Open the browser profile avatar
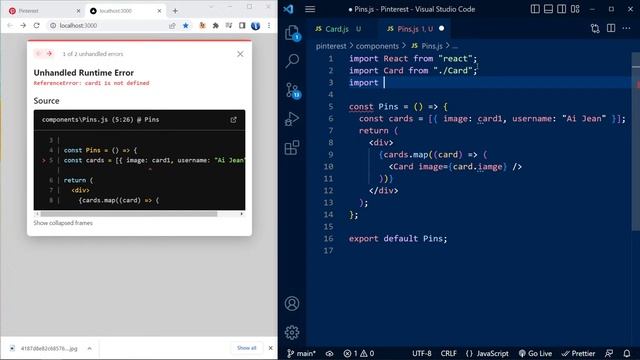The width and height of the screenshot is (640, 360). [x=256, y=26]
